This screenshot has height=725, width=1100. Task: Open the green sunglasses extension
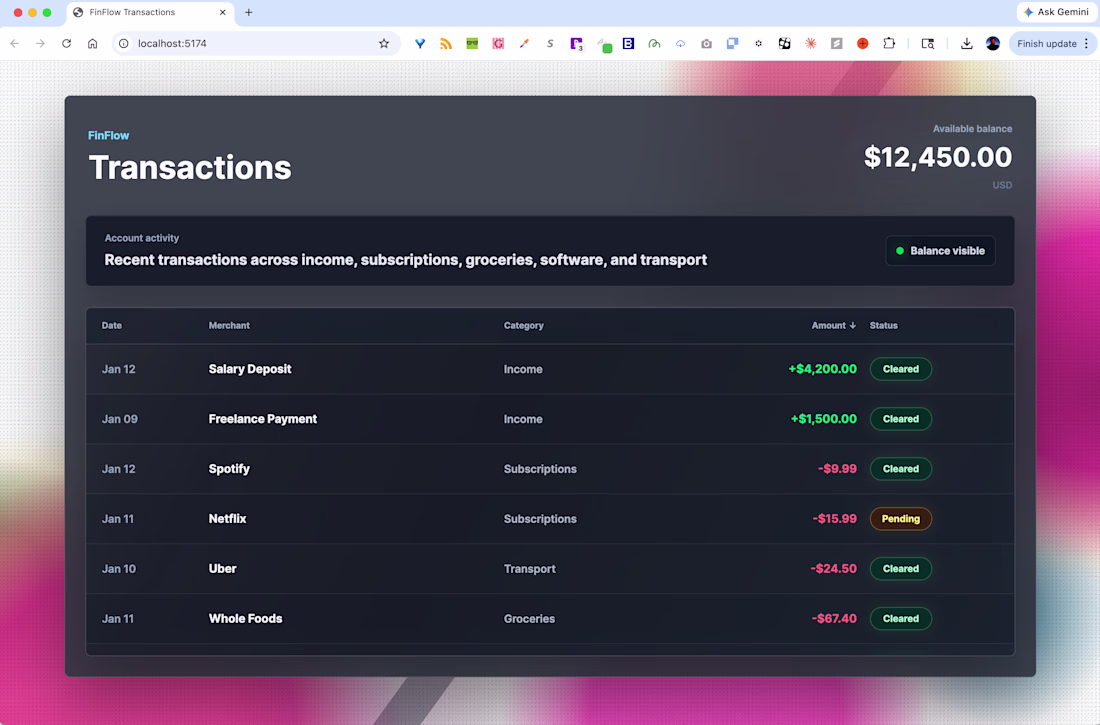tap(472, 44)
